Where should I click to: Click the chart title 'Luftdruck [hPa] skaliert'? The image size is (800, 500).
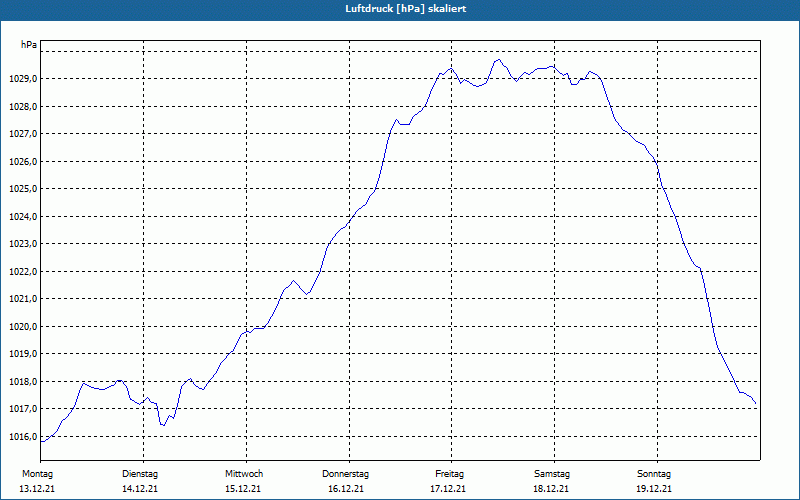[x=406, y=9]
